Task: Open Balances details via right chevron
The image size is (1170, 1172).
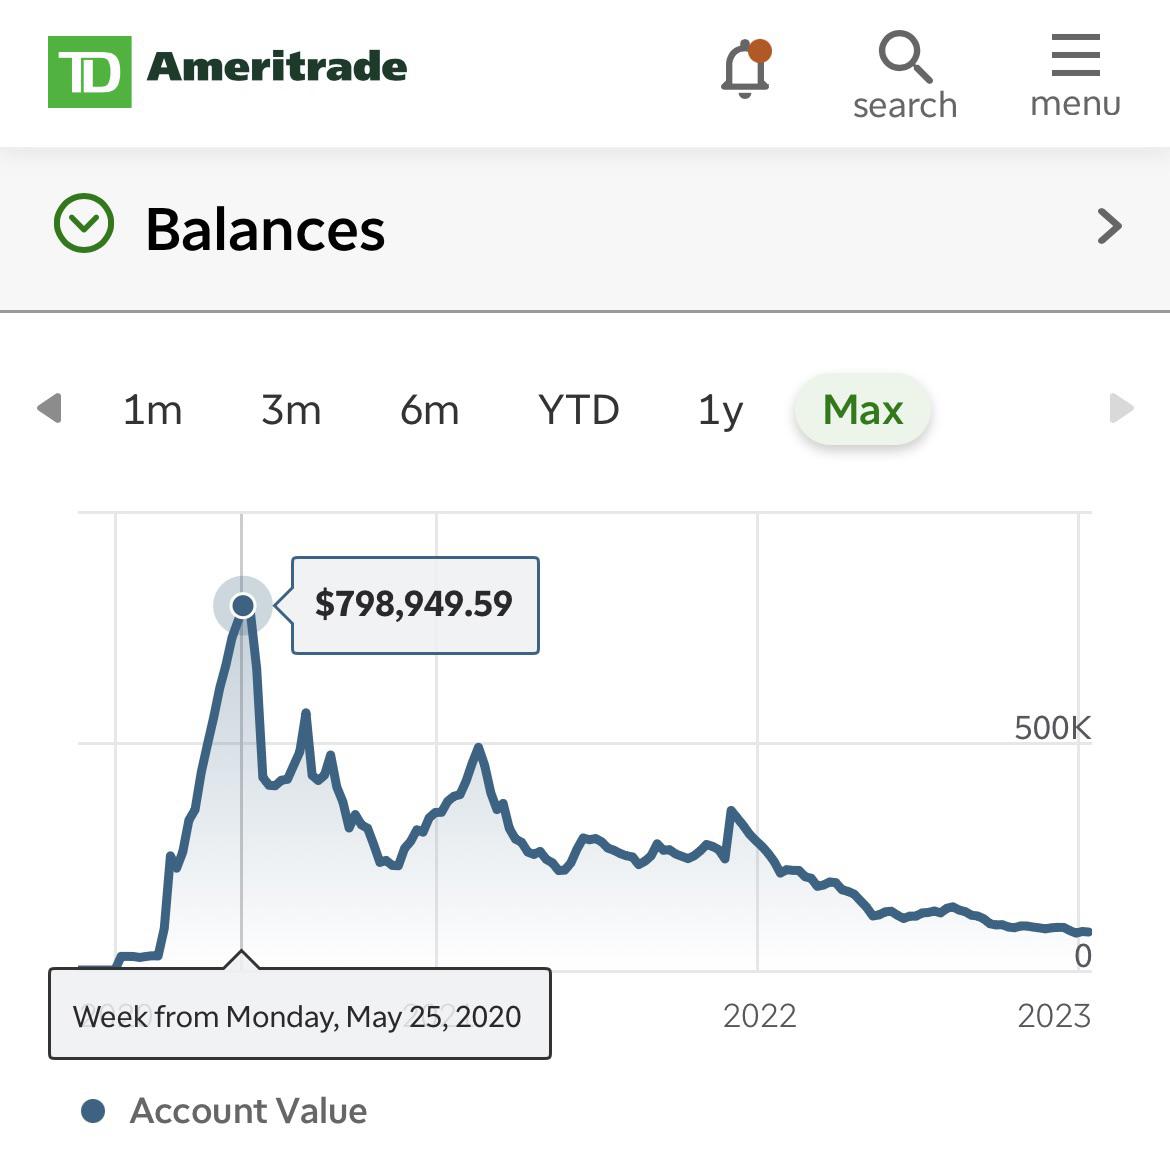Action: point(1109,227)
